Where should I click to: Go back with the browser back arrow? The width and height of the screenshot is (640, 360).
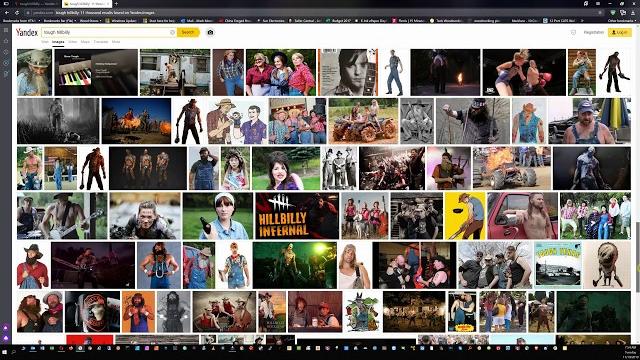(7, 13)
